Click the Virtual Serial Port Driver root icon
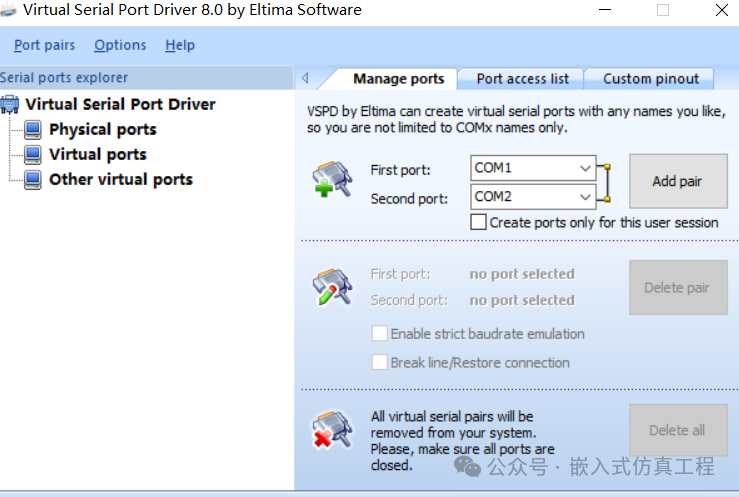Screen dimensions: 739x497 (x=9, y=104)
